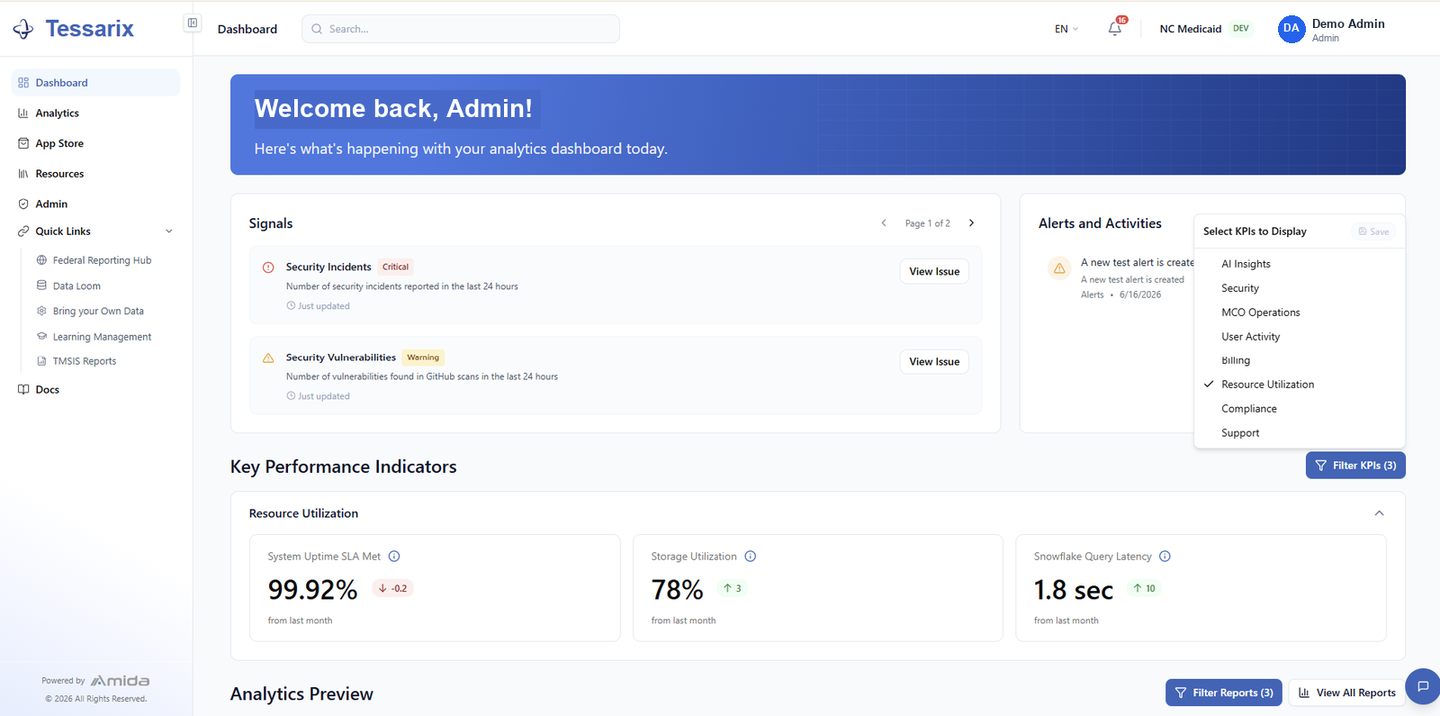Click the Security Vulnerabilities warning triangle icon
This screenshot has width=1440, height=716.
(x=268, y=357)
